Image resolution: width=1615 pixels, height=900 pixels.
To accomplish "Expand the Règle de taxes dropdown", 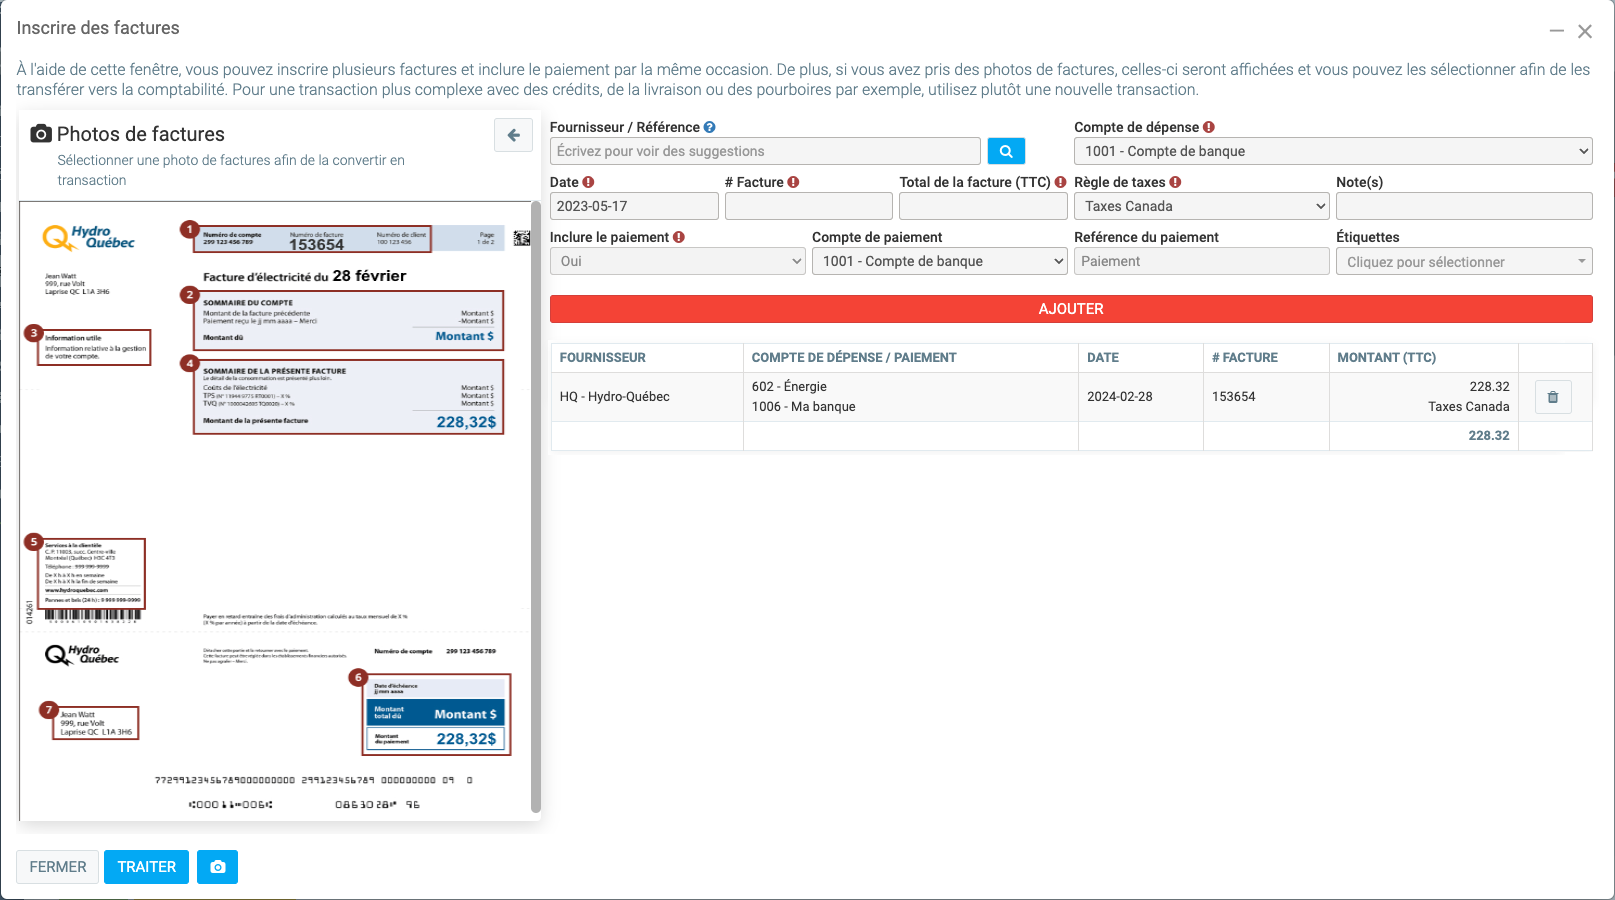I will [1201, 206].
